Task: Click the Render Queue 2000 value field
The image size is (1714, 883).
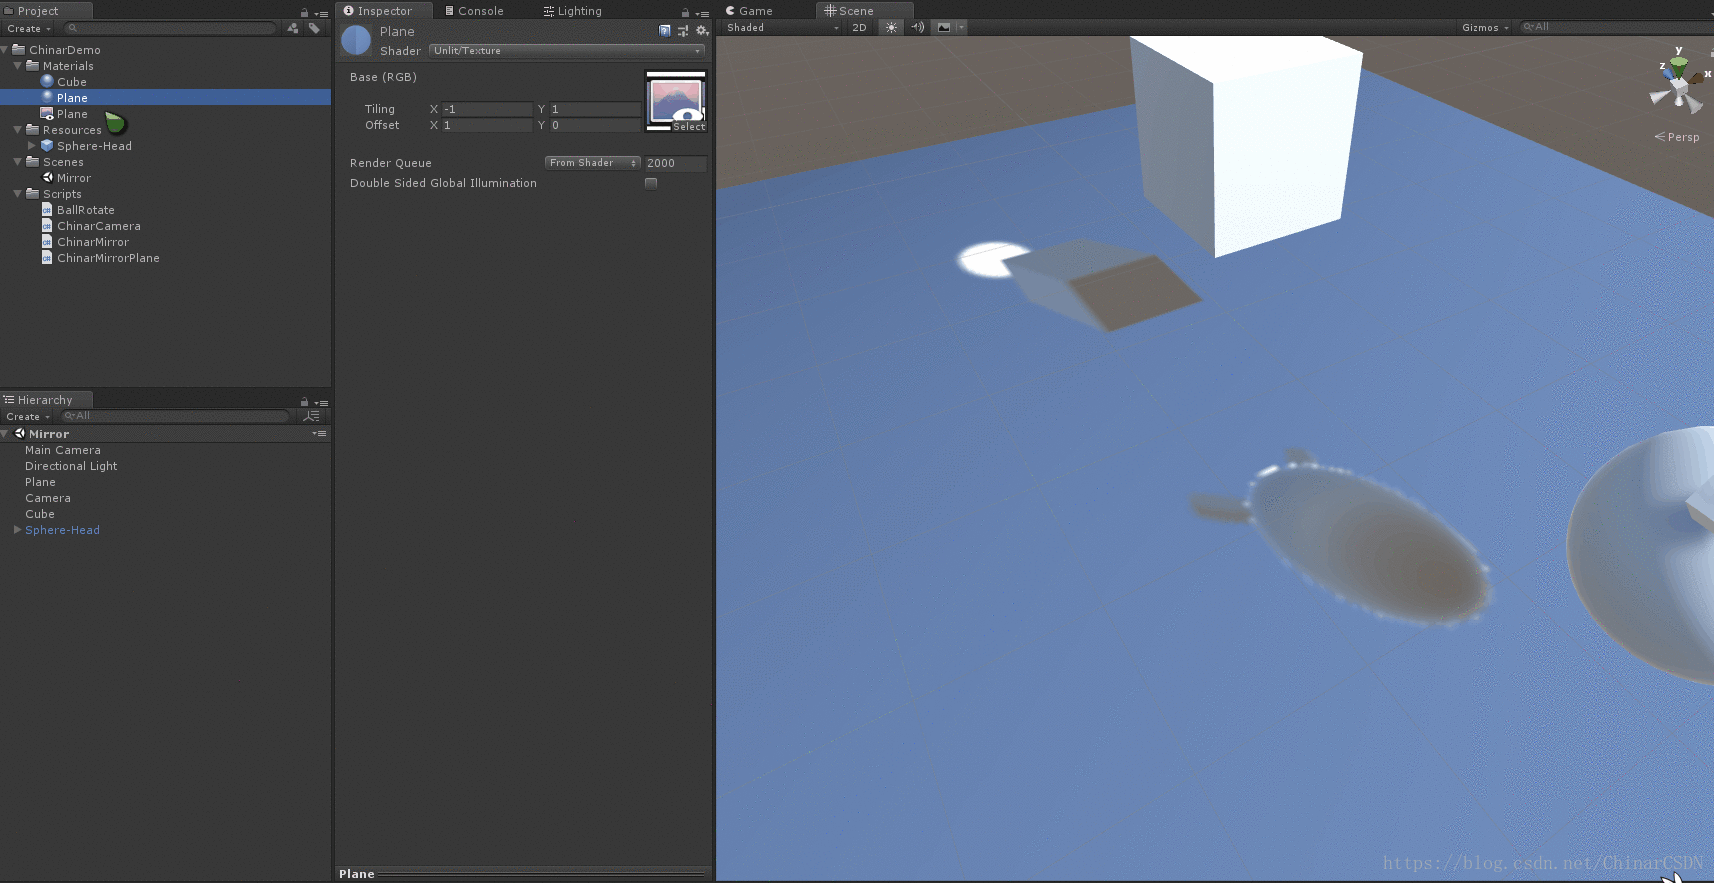Action: (x=675, y=163)
